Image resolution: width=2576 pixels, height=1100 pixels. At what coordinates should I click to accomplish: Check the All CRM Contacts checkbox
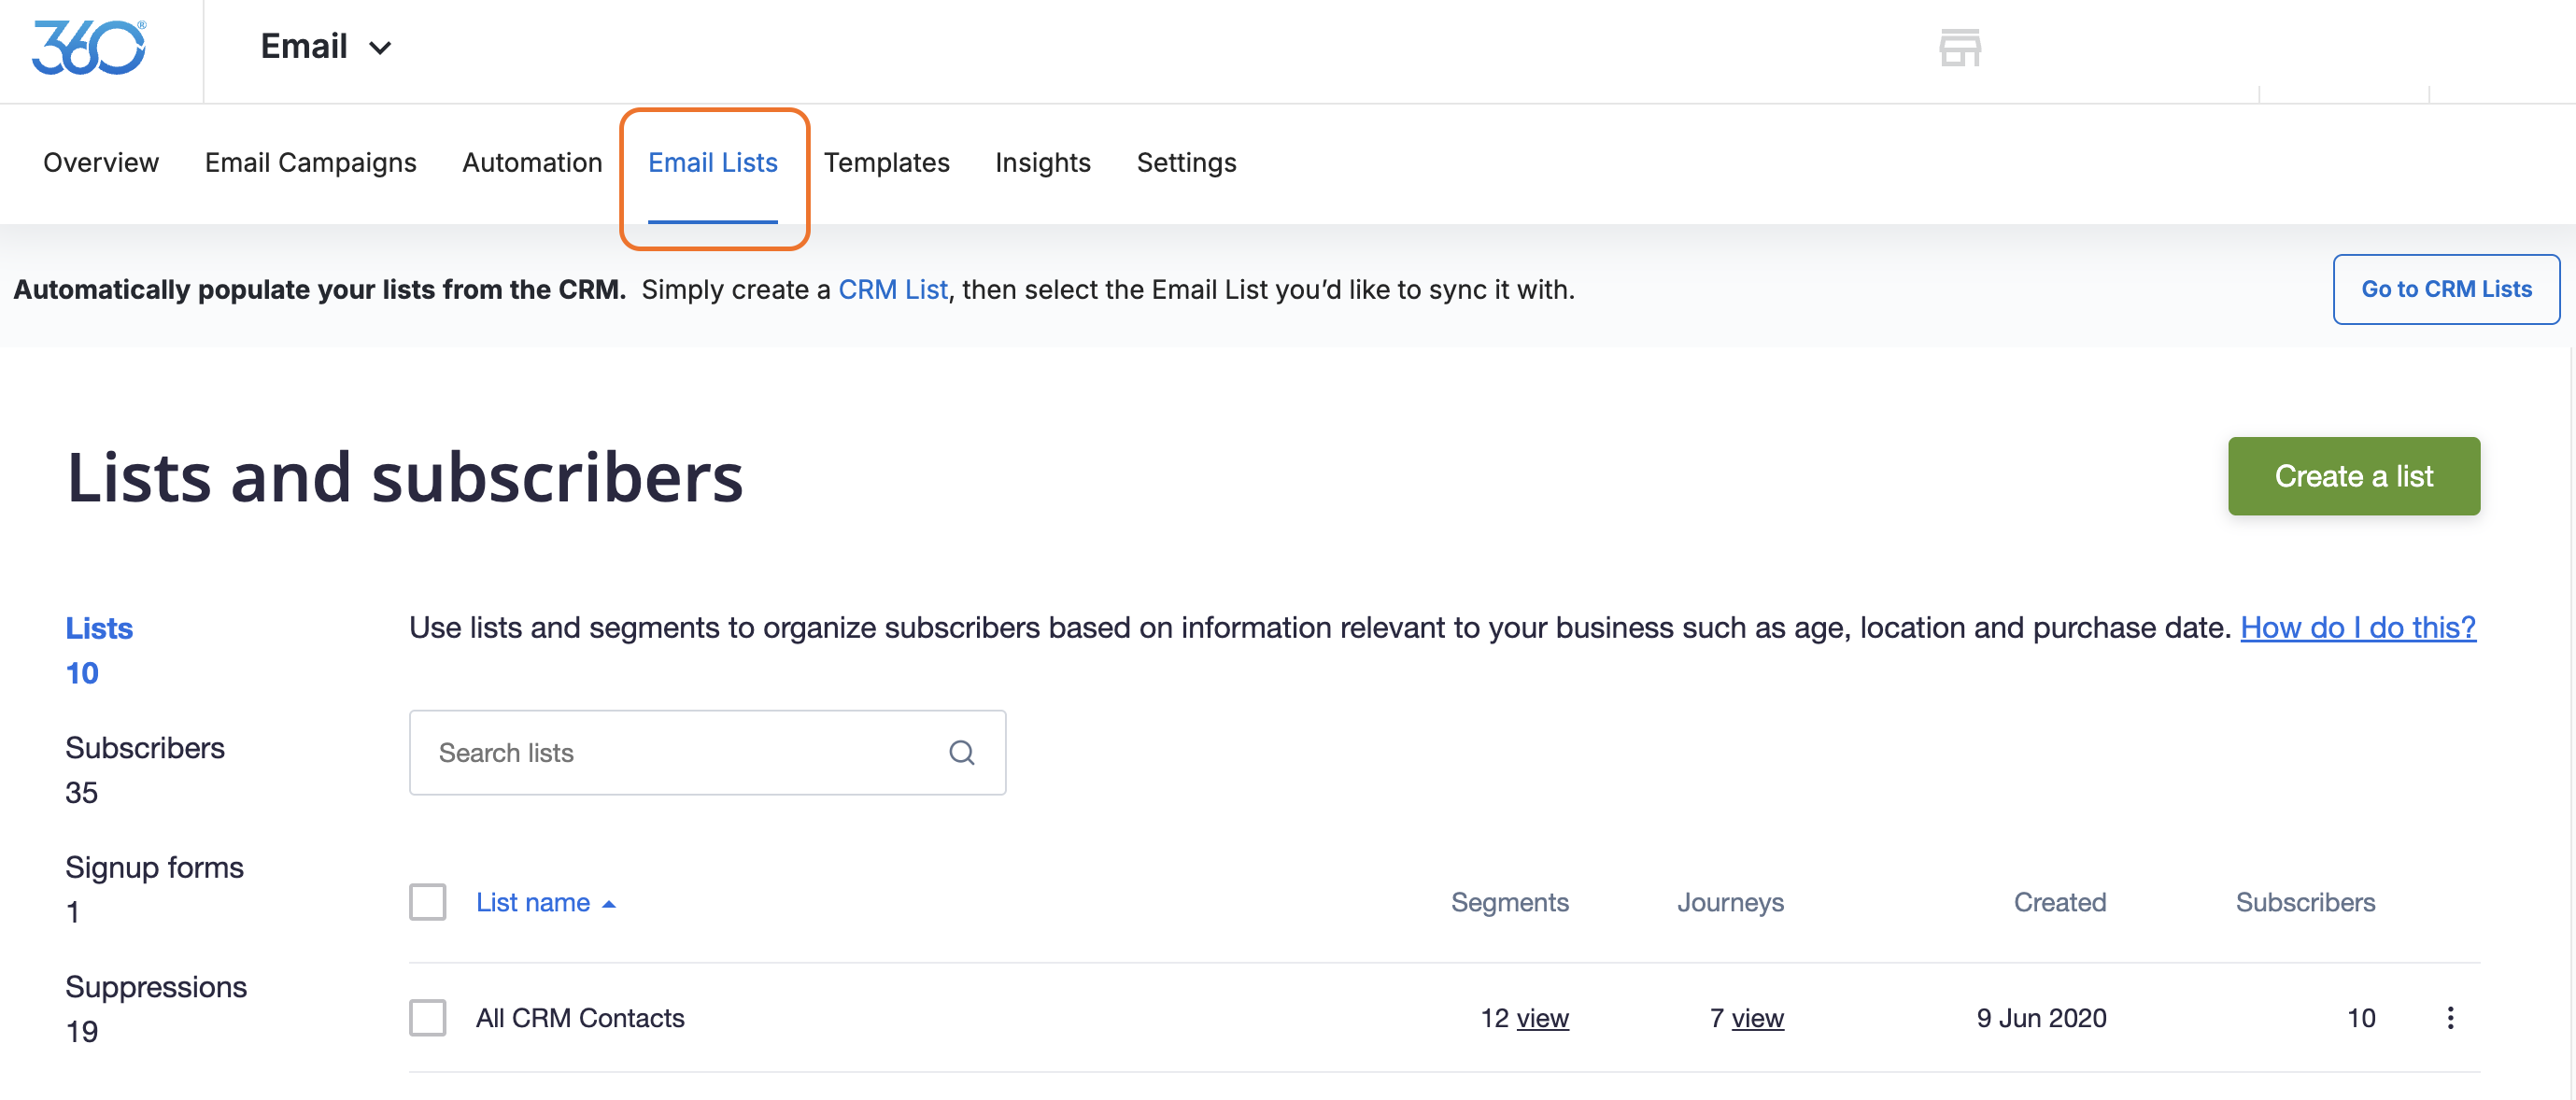(x=428, y=1018)
